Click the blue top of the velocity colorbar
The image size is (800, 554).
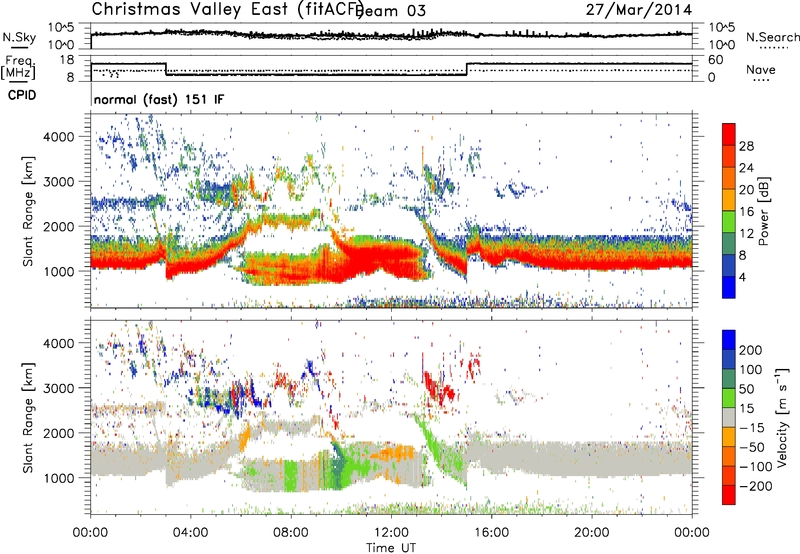pos(729,339)
